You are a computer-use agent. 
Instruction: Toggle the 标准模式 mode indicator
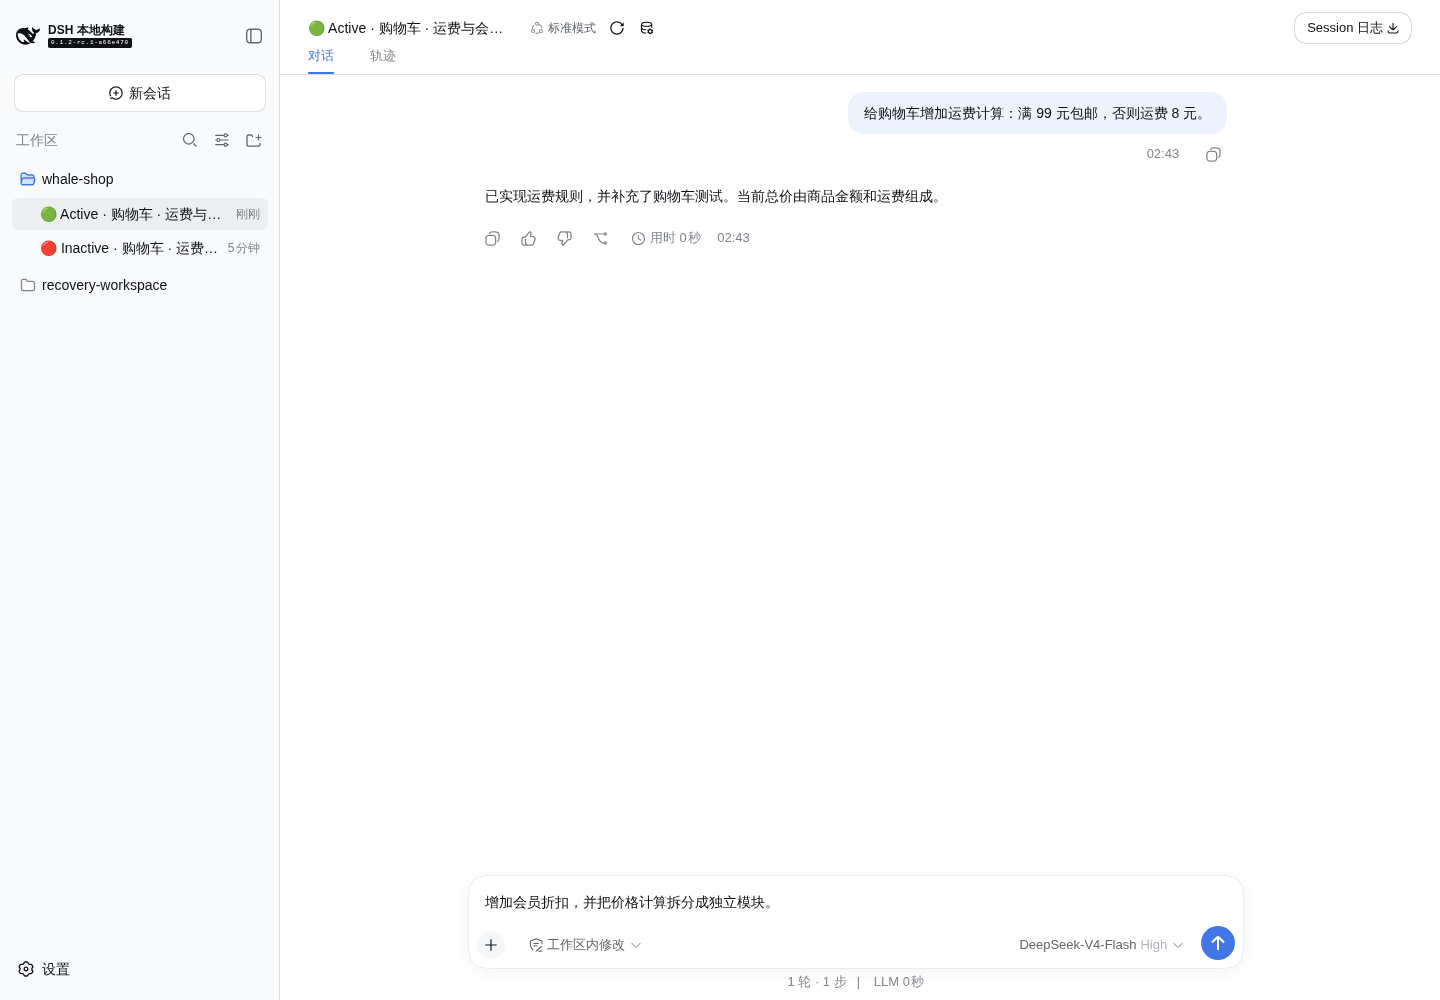point(563,28)
